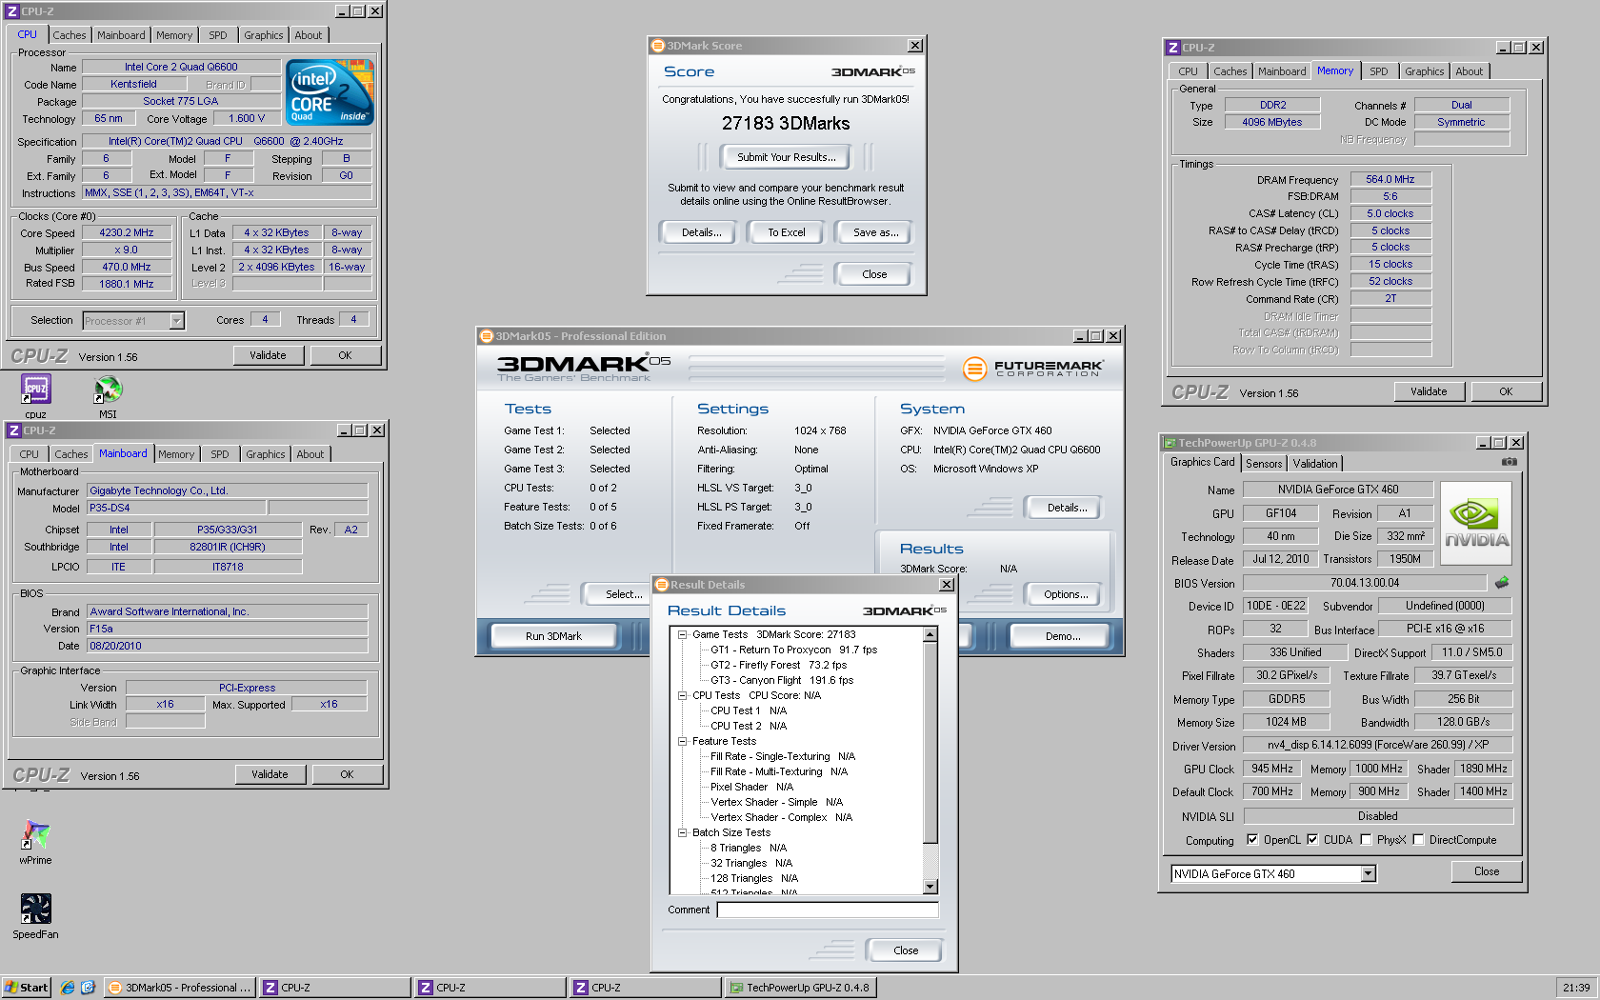1600x1000 pixels.
Task: Switch to 3DMark05 Professional taskbar button
Action: pyautogui.click(x=180, y=987)
